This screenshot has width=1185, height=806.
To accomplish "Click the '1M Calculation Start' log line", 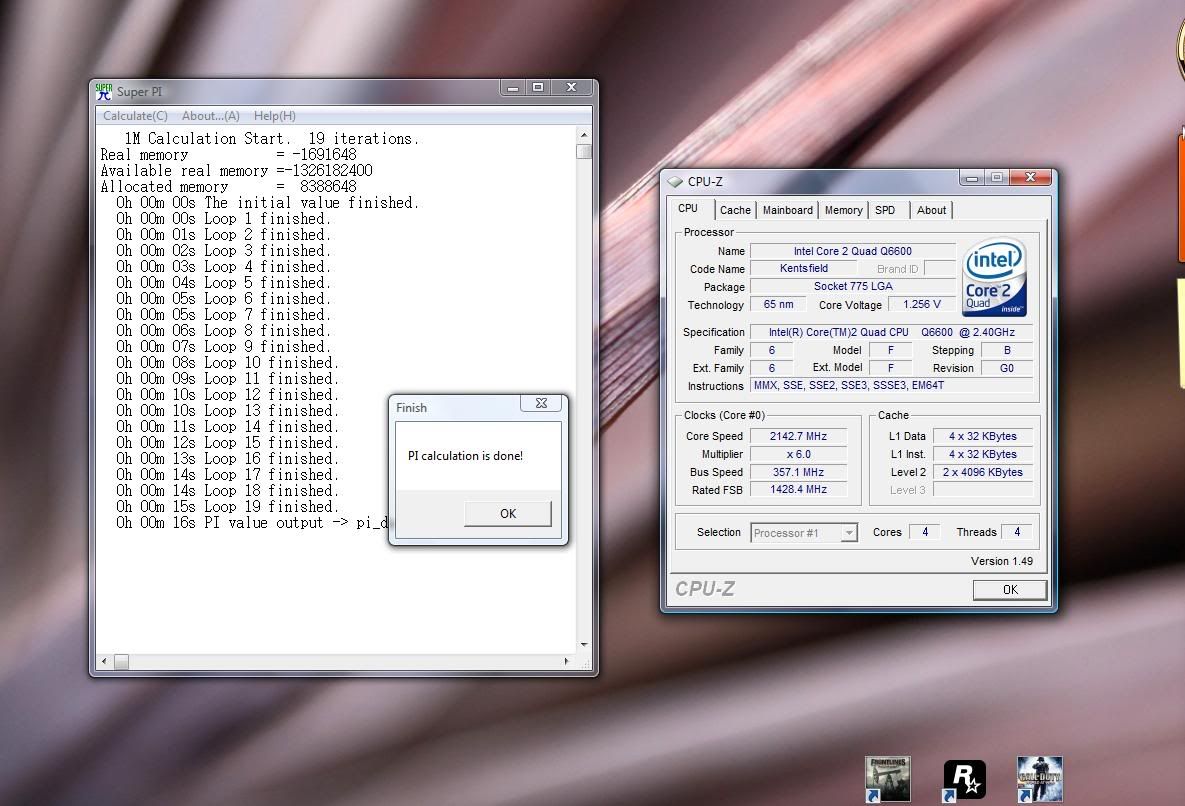I will pyautogui.click(x=271, y=139).
